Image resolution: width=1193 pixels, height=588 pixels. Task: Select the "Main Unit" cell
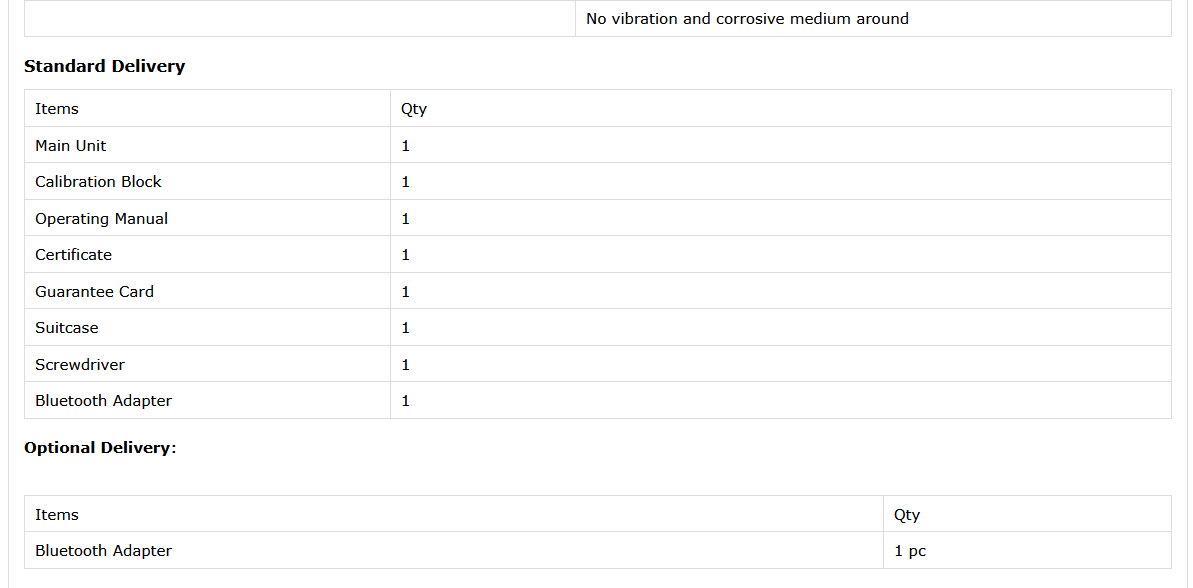(71, 146)
